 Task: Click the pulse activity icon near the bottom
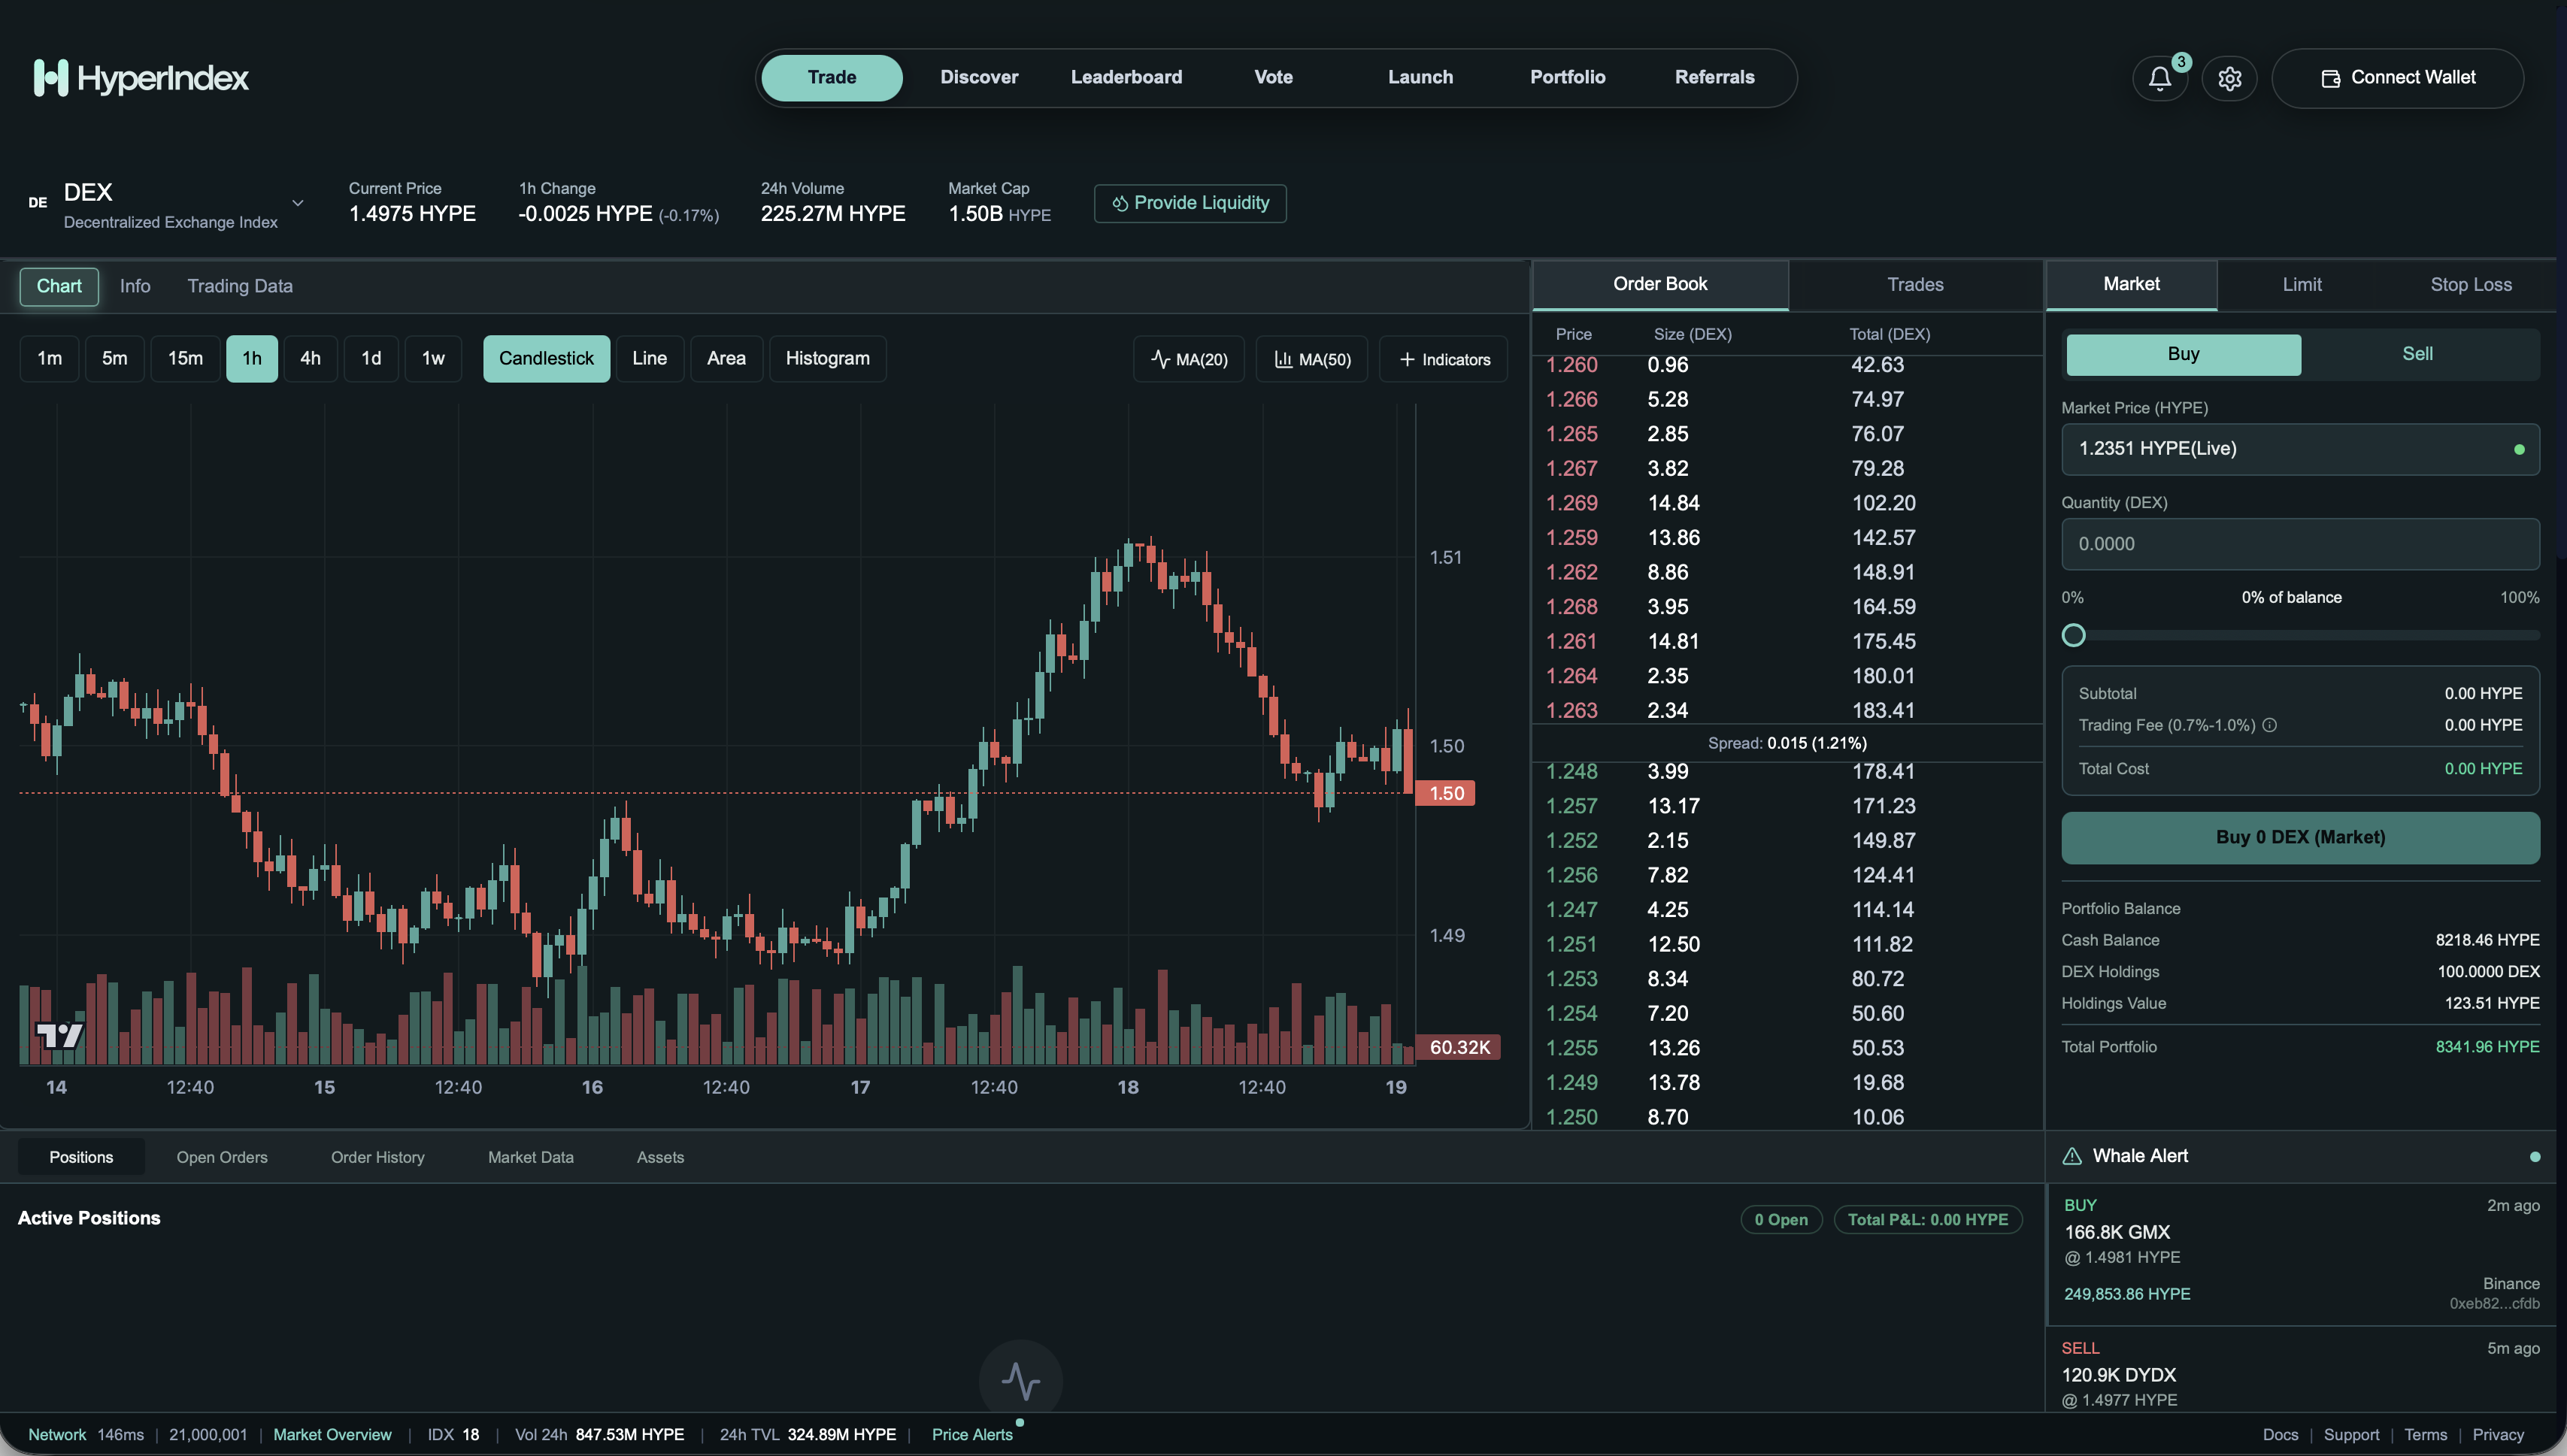1021,1379
